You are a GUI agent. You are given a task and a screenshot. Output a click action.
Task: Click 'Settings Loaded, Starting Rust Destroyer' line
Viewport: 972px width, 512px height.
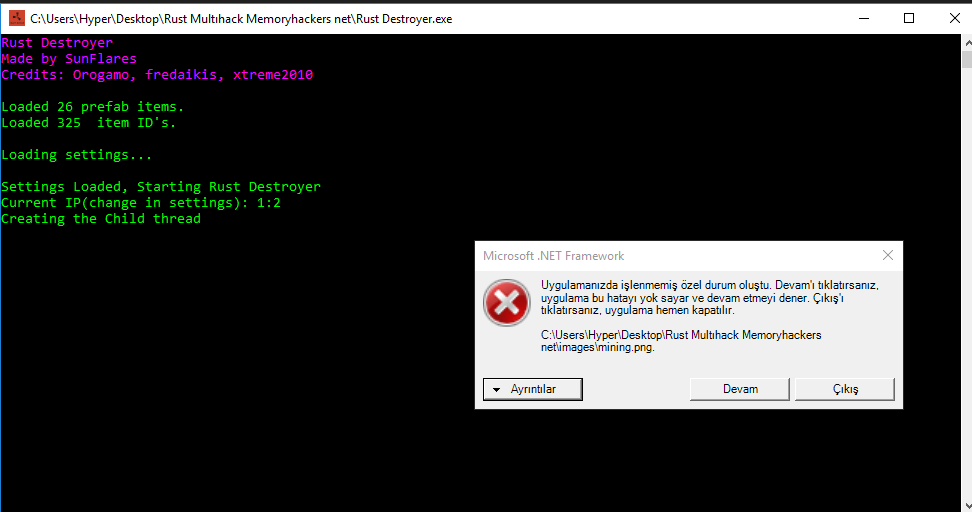(x=161, y=187)
